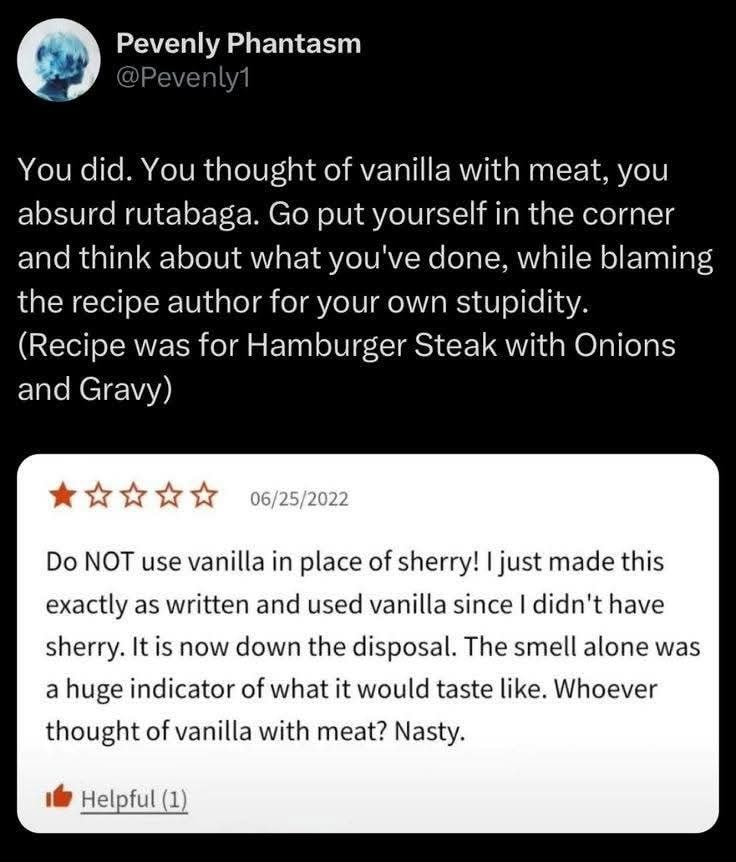Click the Pevenly Phantasm display name
The width and height of the screenshot is (736, 862).
239,43
